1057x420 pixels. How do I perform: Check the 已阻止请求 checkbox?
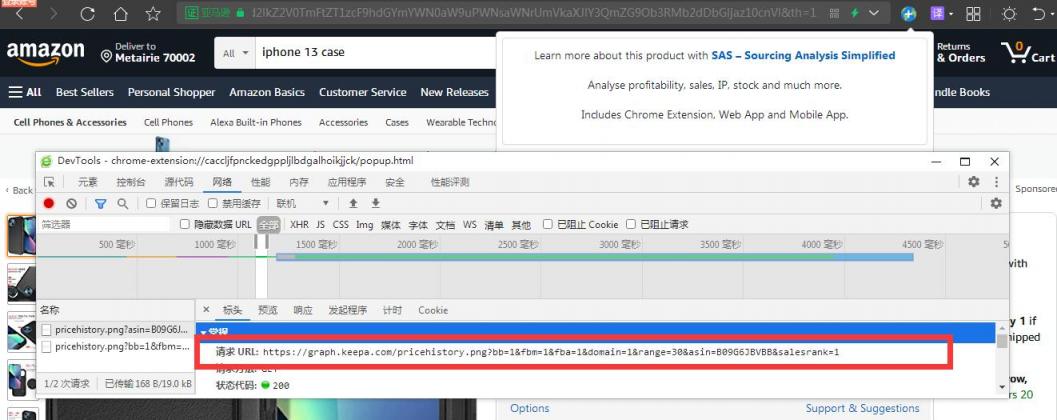631,224
